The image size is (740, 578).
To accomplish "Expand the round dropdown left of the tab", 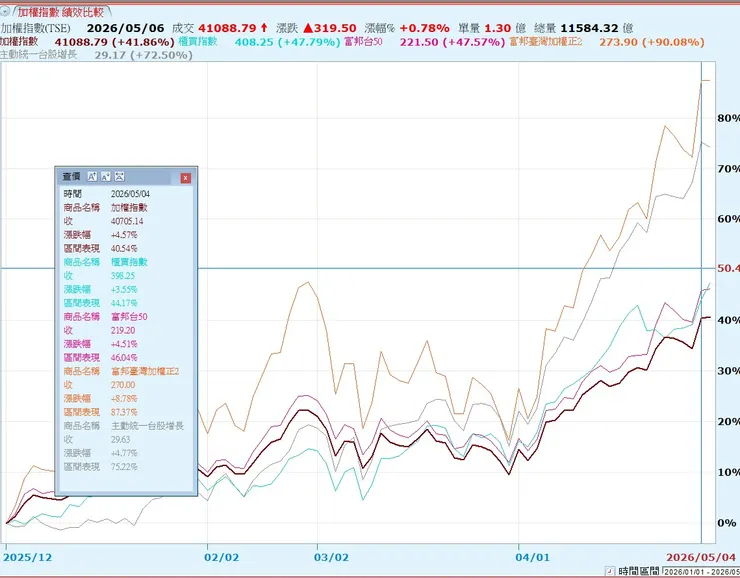I will coord(5,10).
